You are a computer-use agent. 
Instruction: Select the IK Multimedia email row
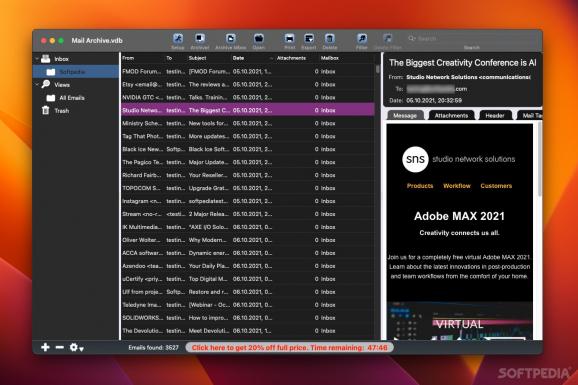tap(248, 227)
